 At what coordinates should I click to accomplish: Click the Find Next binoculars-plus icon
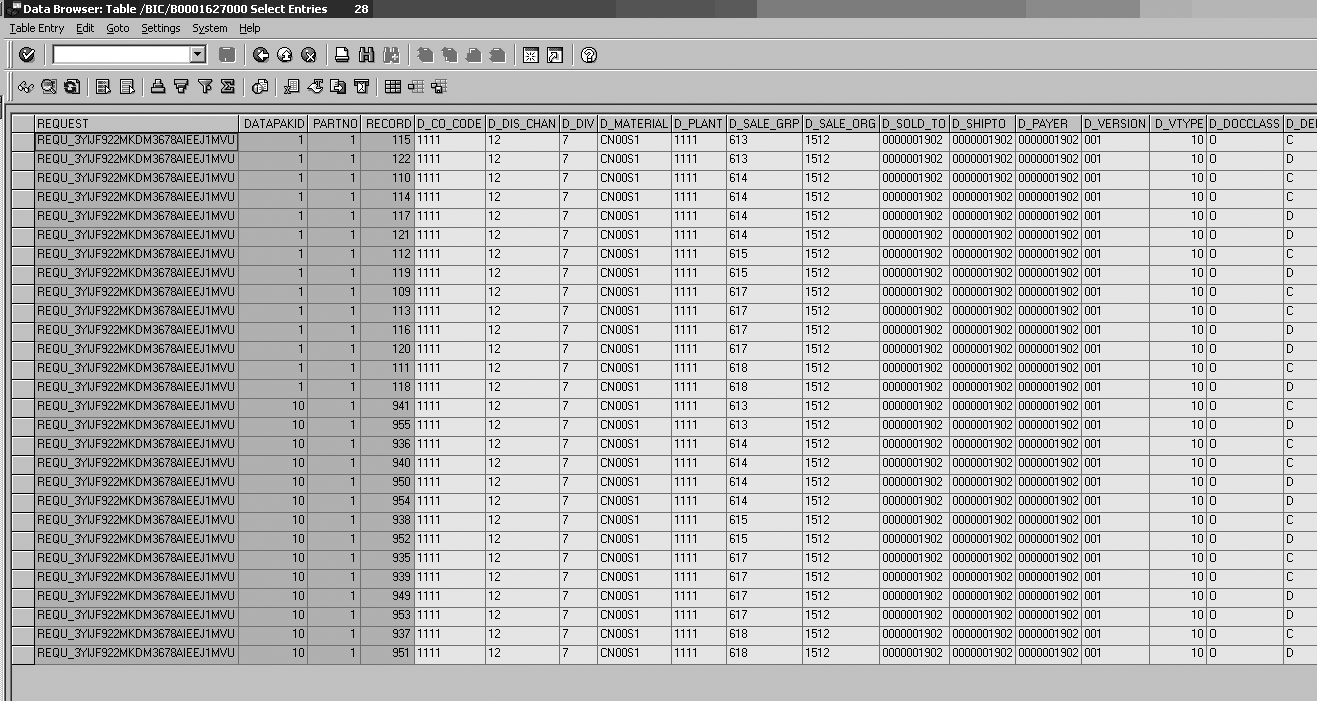point(391,55)
